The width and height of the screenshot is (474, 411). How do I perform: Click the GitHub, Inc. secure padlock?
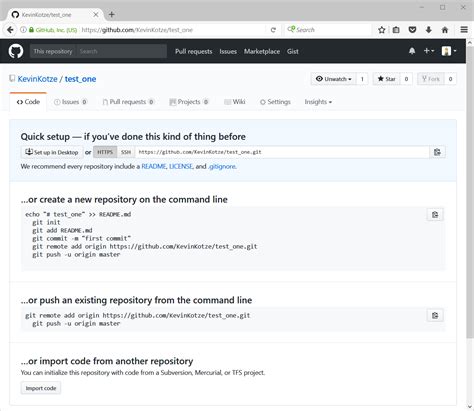[x=31, y=30]
